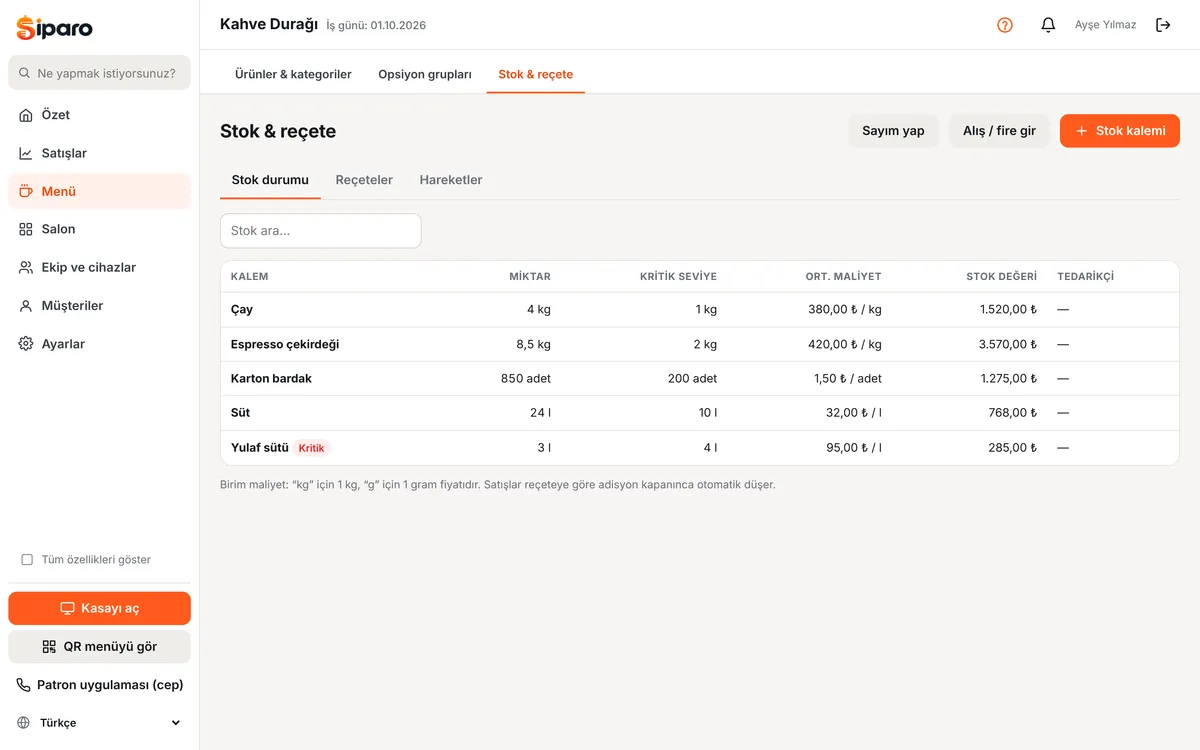1200x750 pixels.
Task: Open Ayarlar gear settings
Action: (99, 344)
